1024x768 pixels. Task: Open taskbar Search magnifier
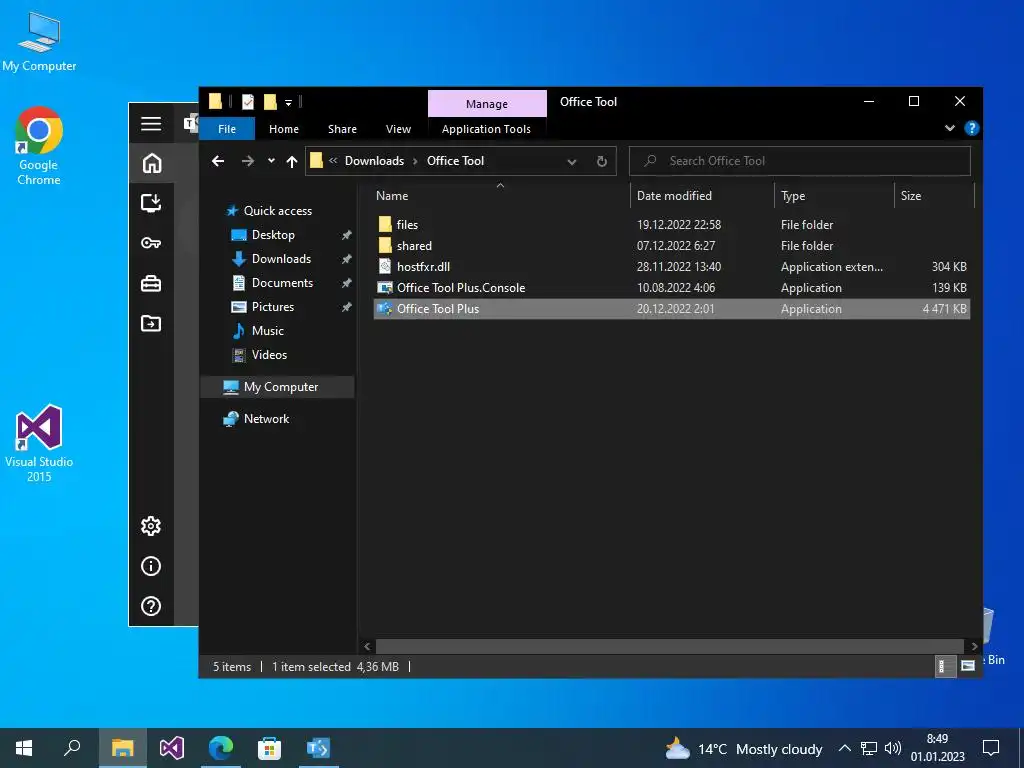tap(72, 748)
